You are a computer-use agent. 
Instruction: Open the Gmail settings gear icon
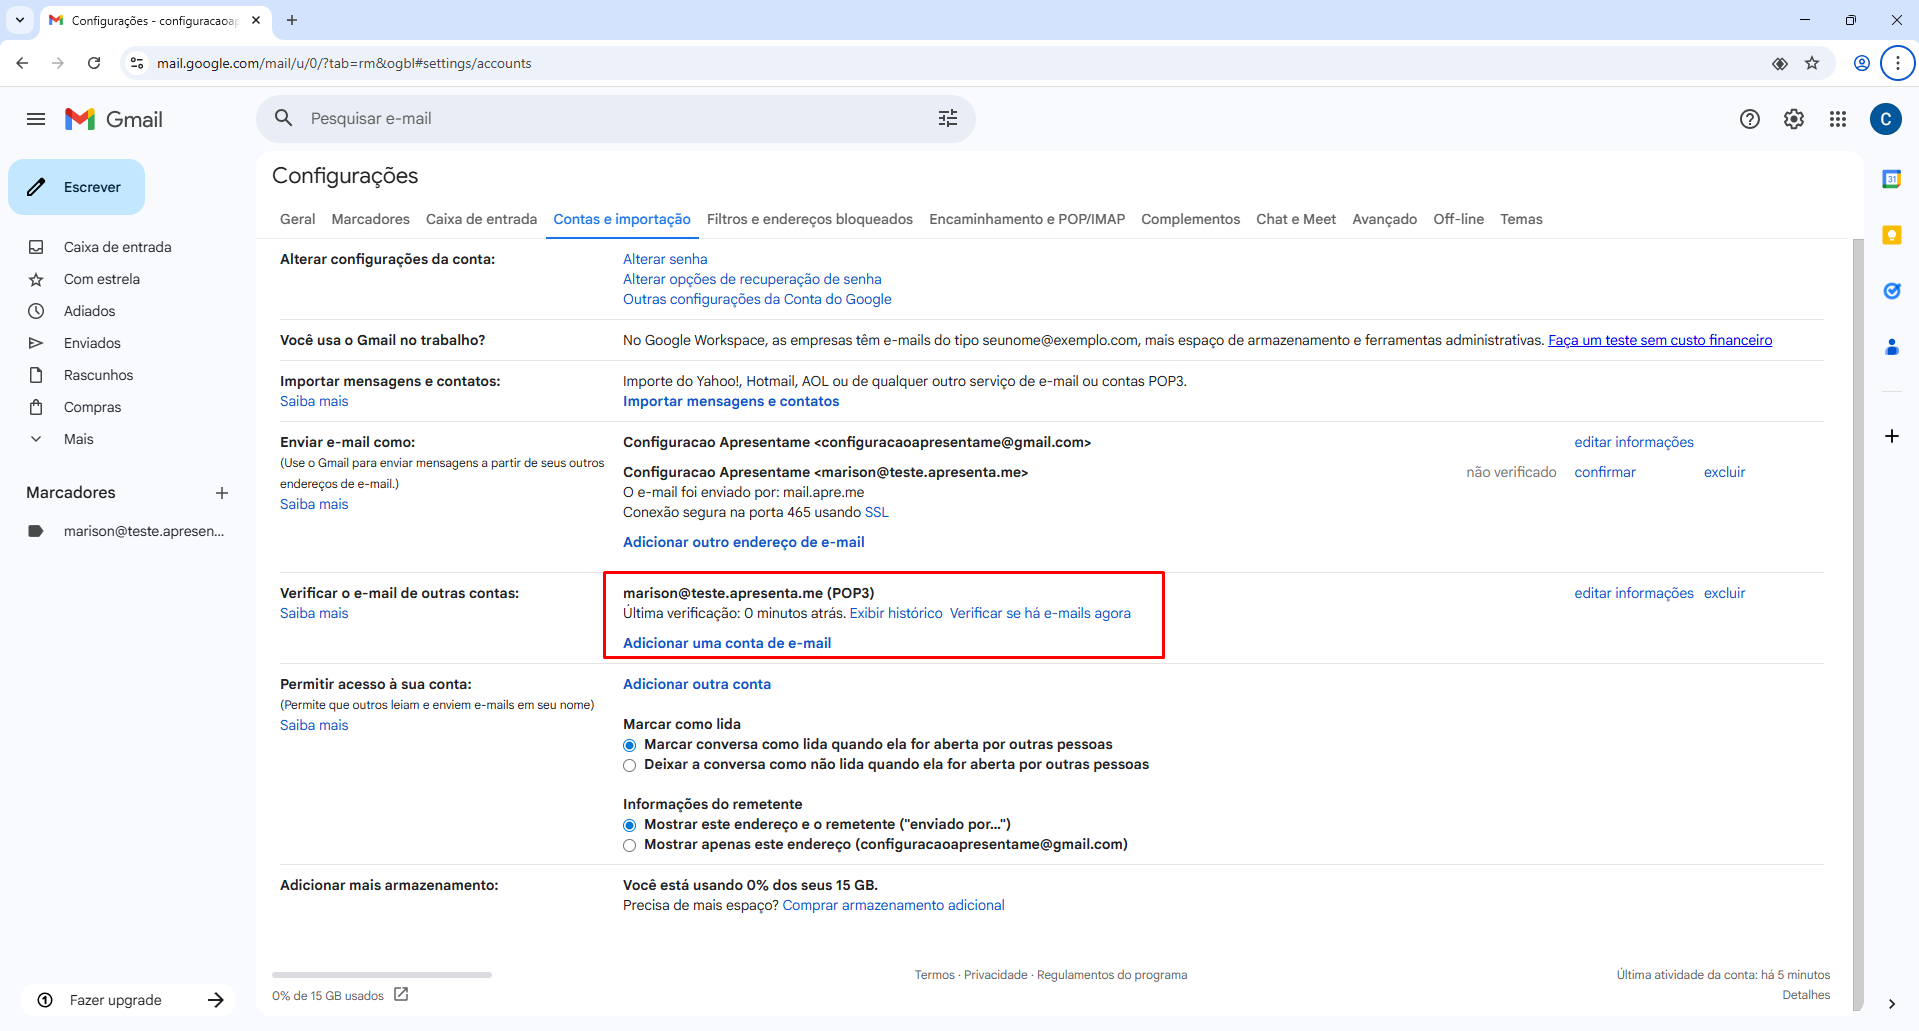tap(1793, 119)
